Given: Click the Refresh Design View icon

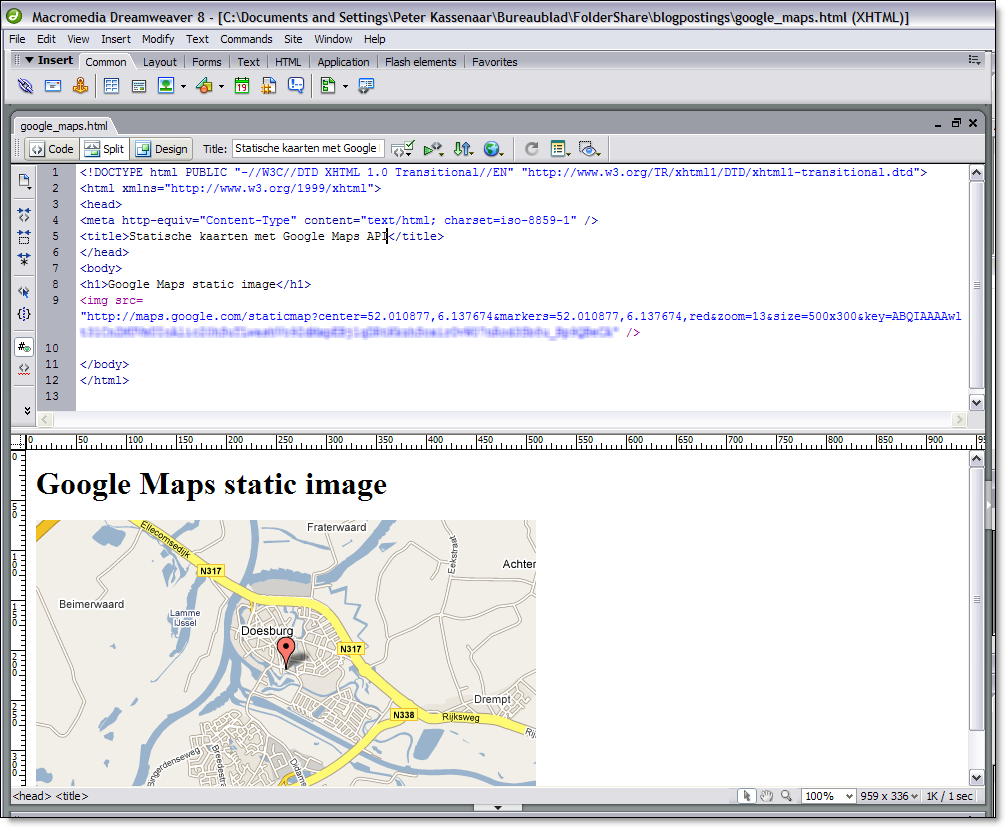Looking at the screenshot, I should (x=532, y=149).
